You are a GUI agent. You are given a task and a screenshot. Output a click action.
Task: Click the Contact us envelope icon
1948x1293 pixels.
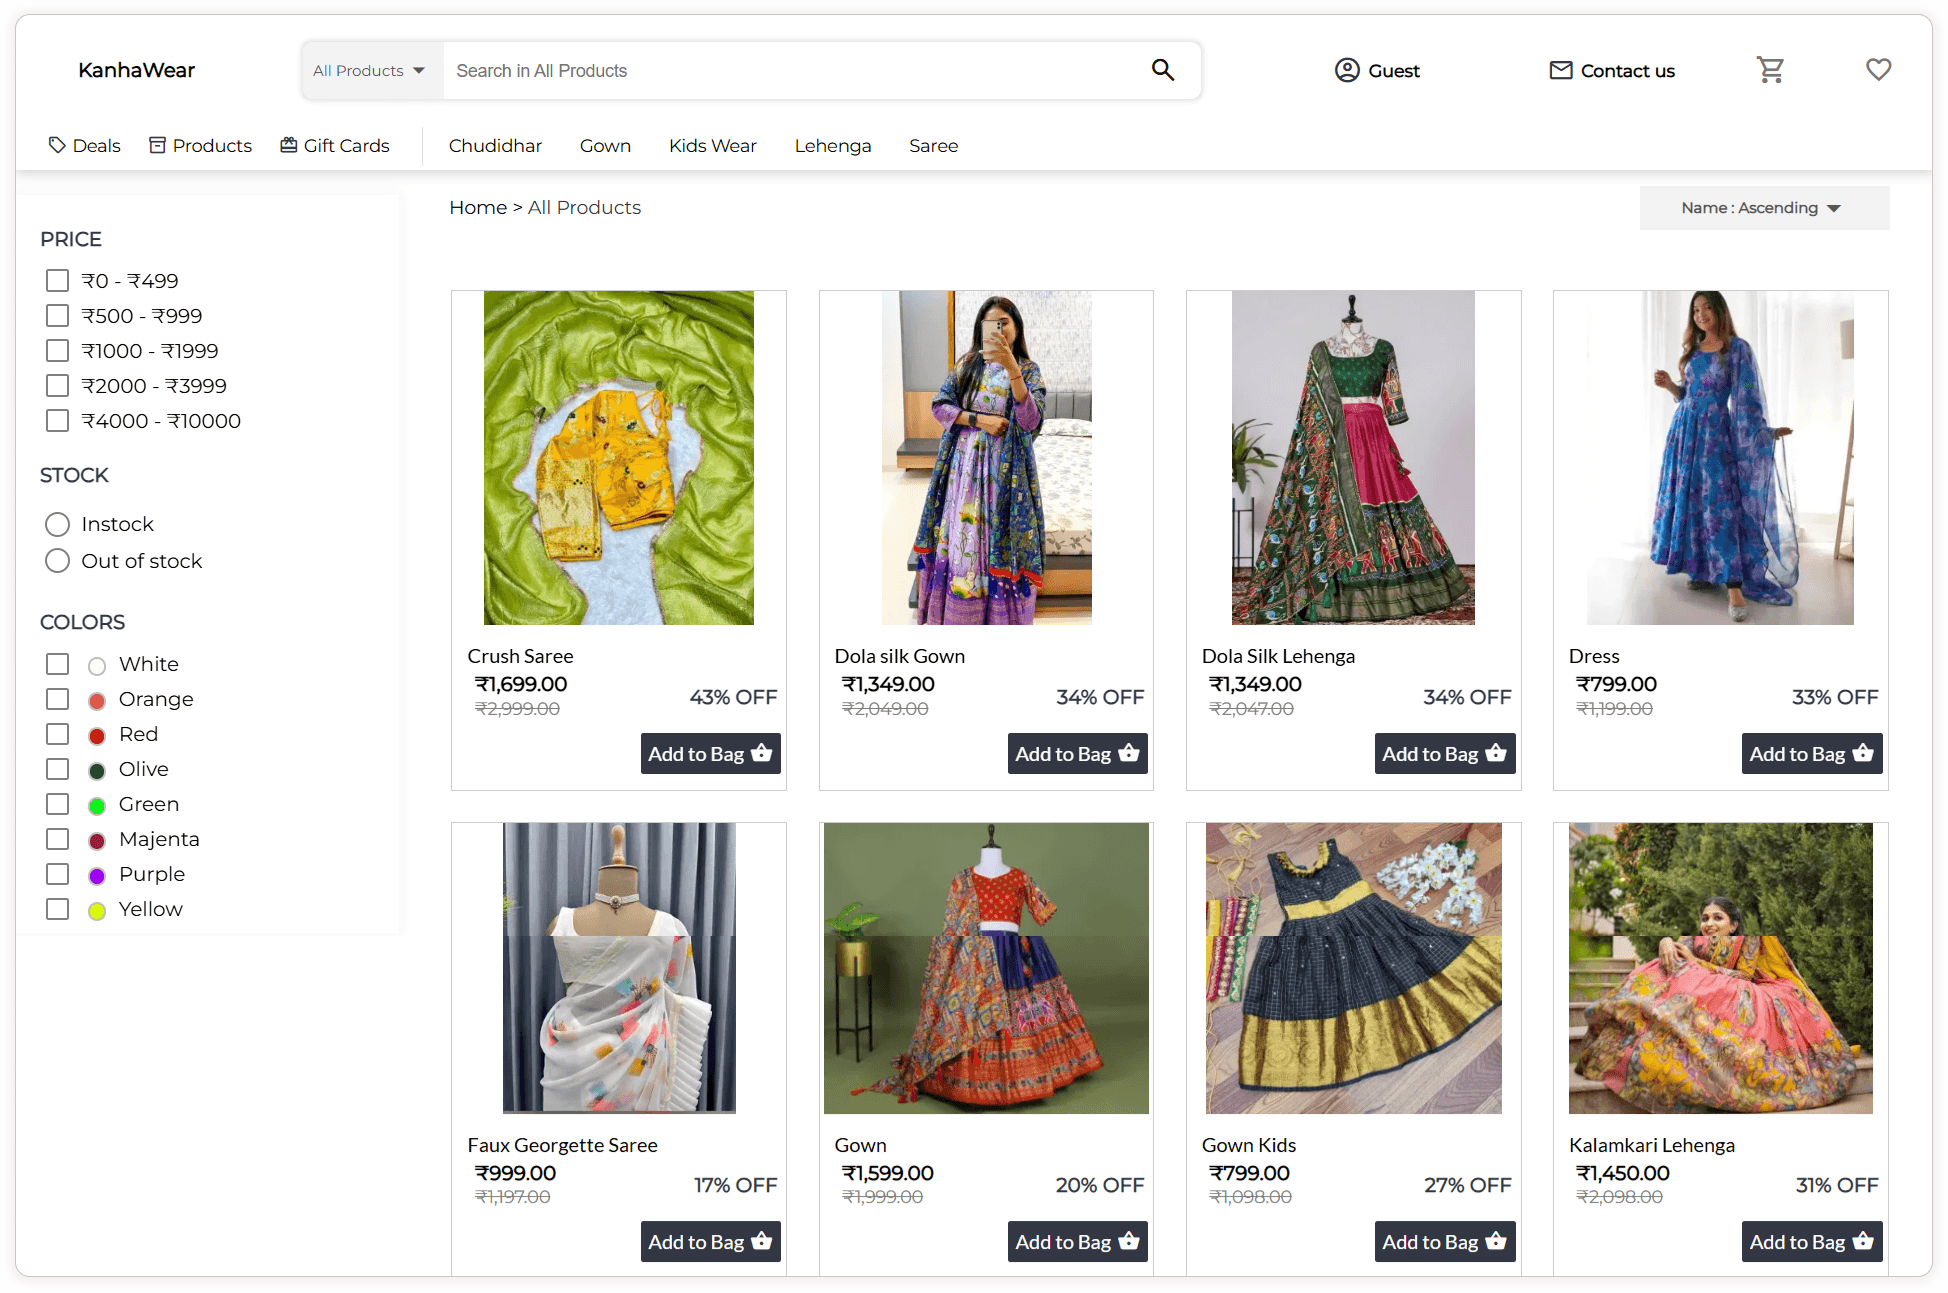[x=1560, y=70]
